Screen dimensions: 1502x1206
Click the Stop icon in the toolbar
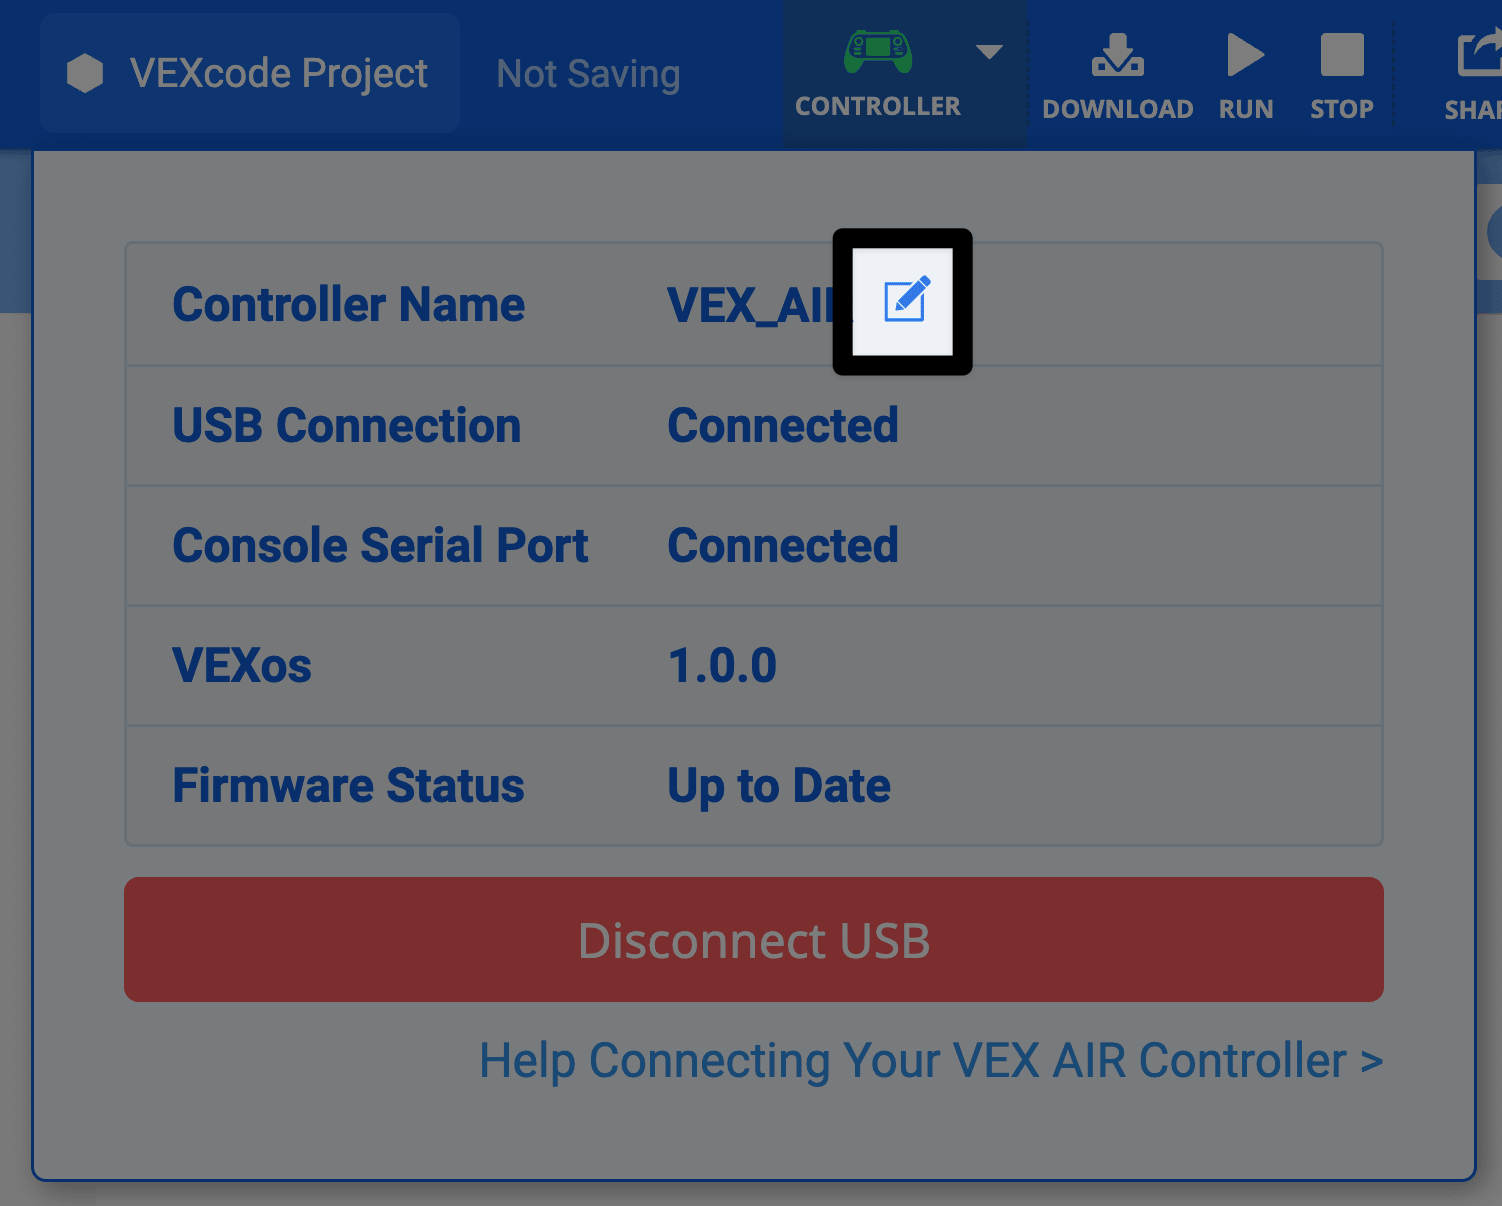point(1341,55)
